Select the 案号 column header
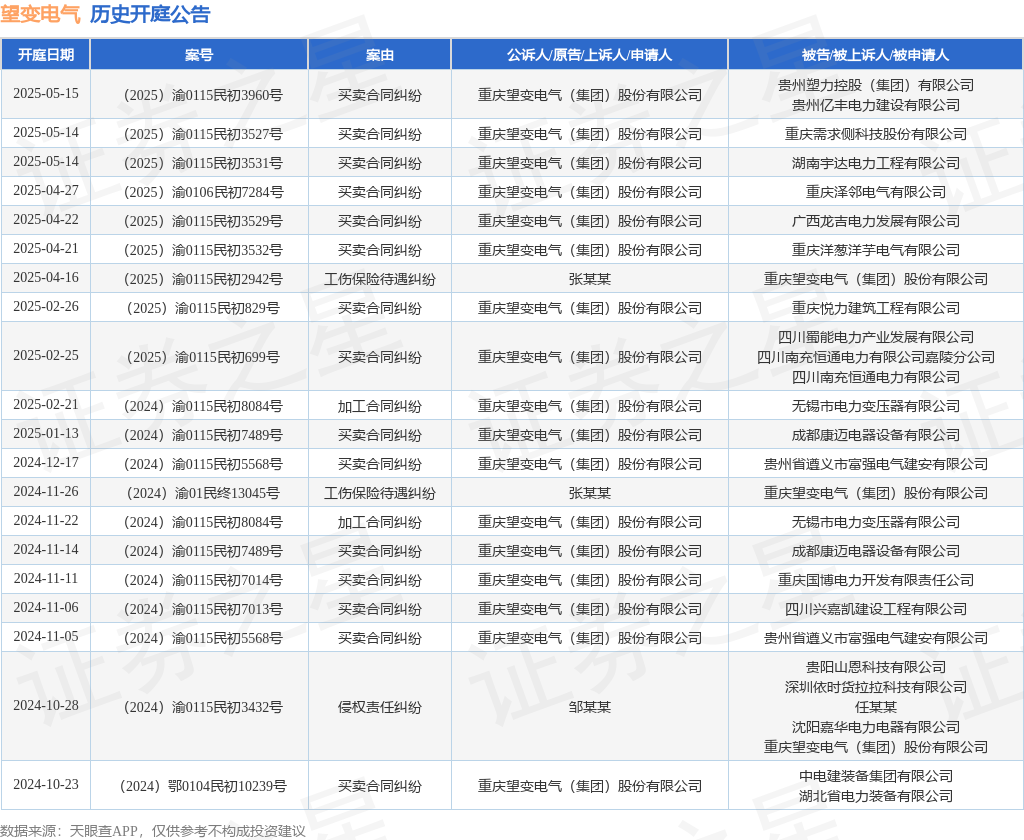The image size is (1024, 840). [199, 55]
